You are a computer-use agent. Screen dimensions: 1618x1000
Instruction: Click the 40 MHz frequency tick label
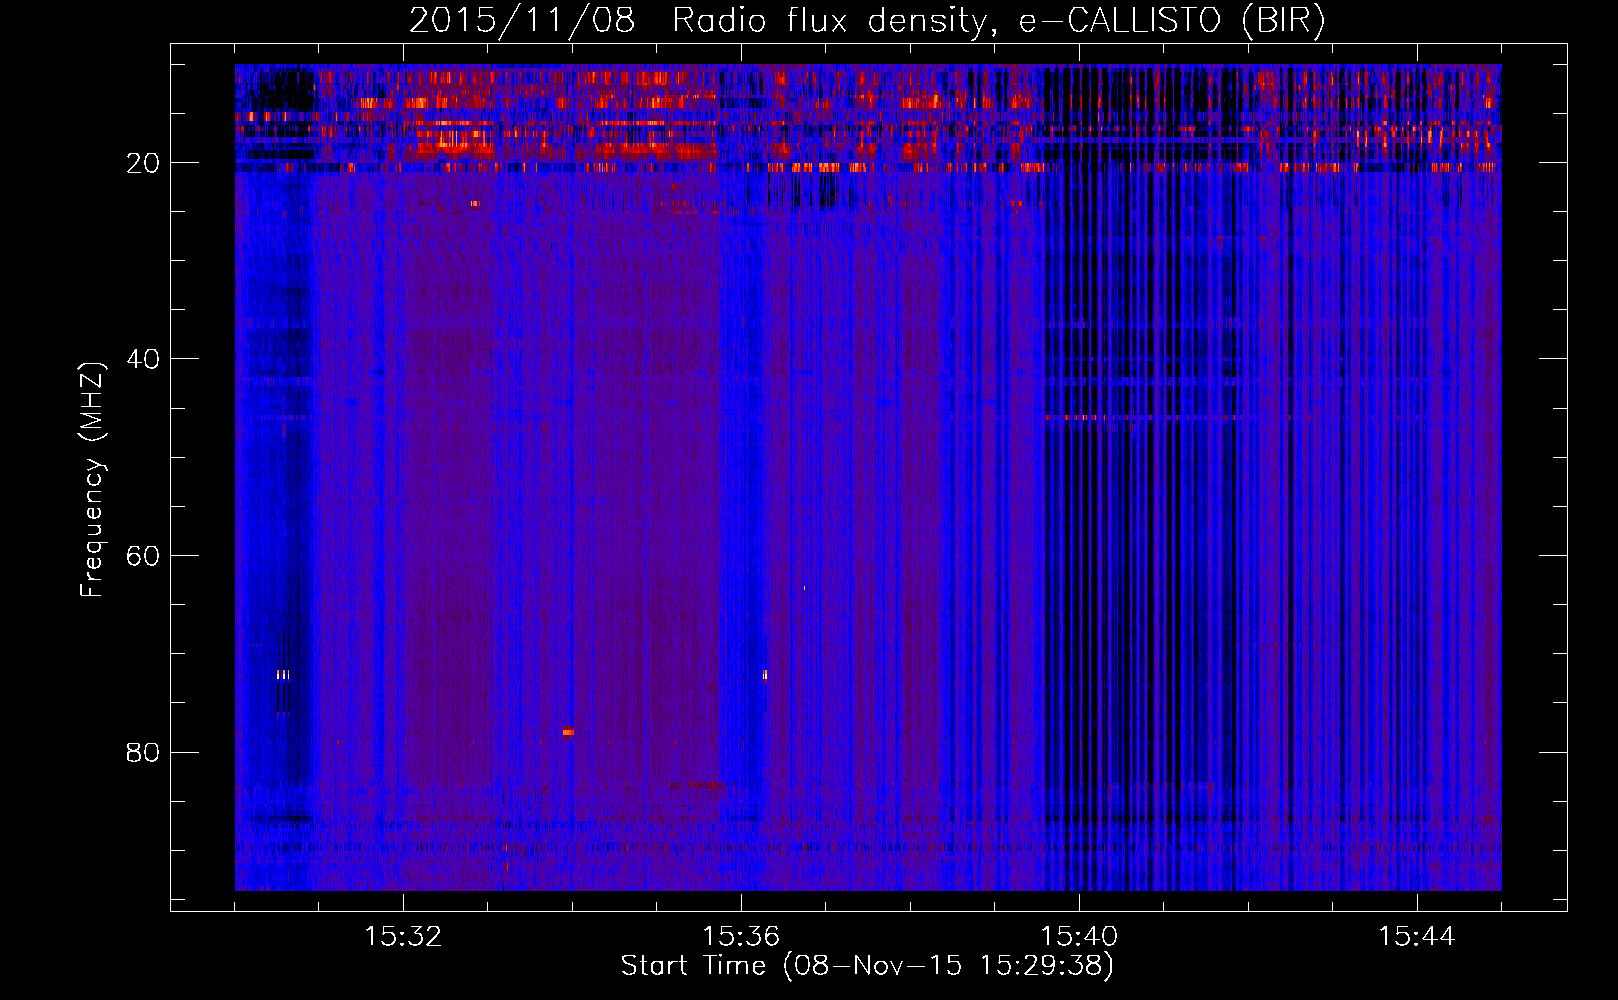(144, 359)
